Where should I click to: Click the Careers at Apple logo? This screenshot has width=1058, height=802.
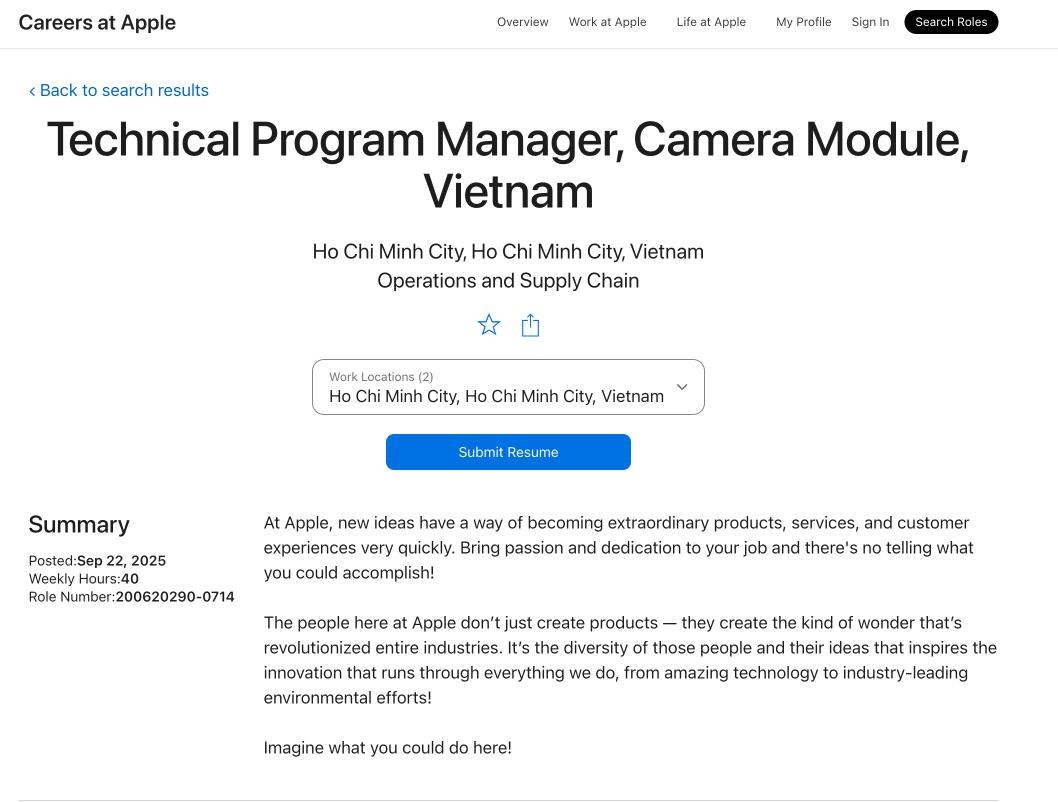click(x=97, y=23)
